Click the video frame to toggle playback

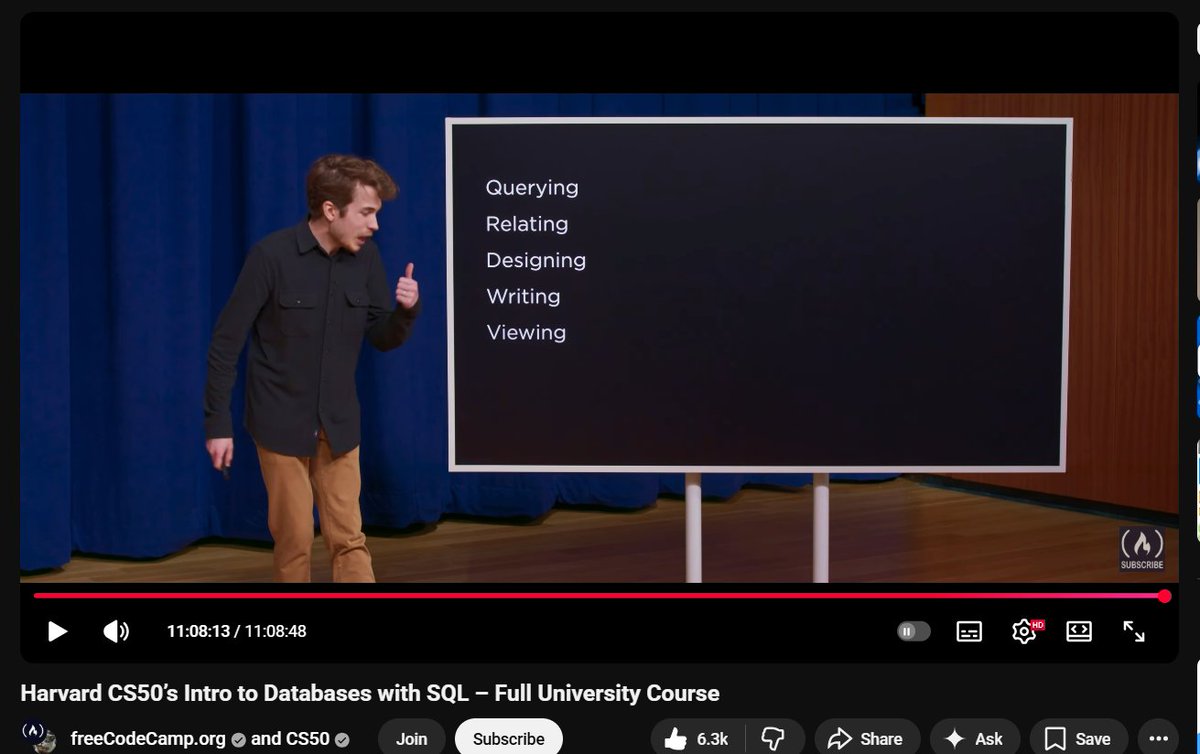[599, 338]
